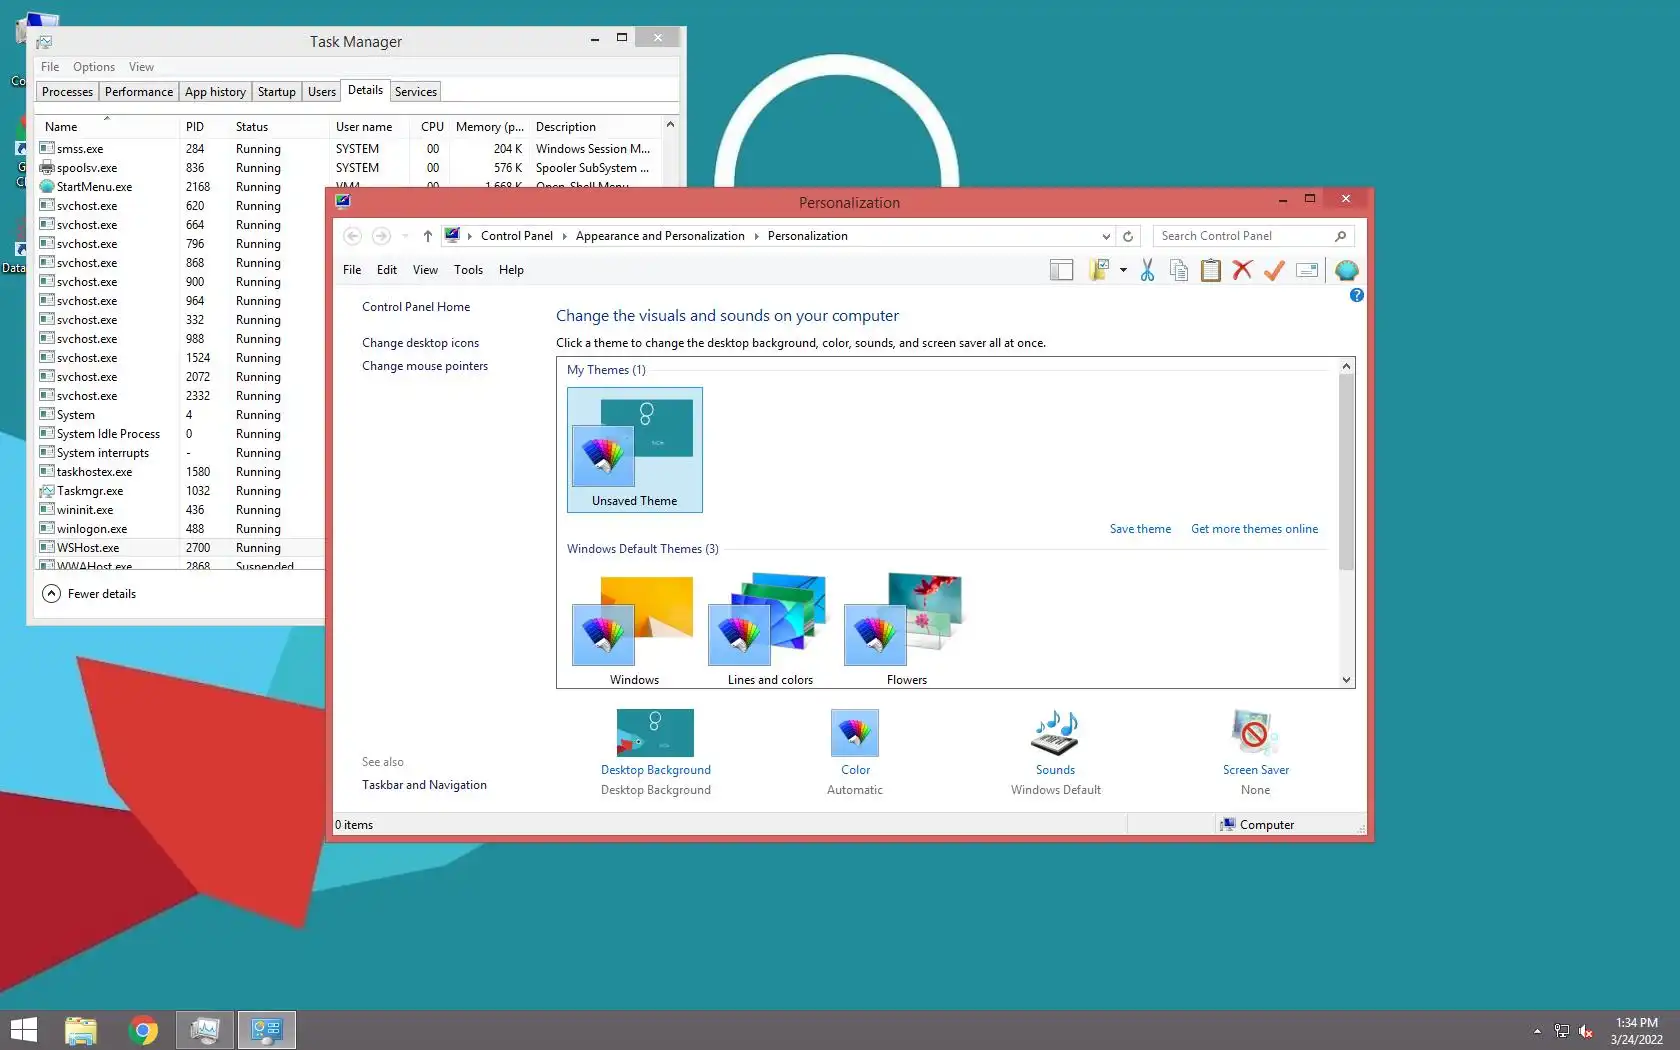Refresh the Personalization address bar
Image resolution: width=1680 pixels, height=1050 pixels.
(x=1128, y=236)
